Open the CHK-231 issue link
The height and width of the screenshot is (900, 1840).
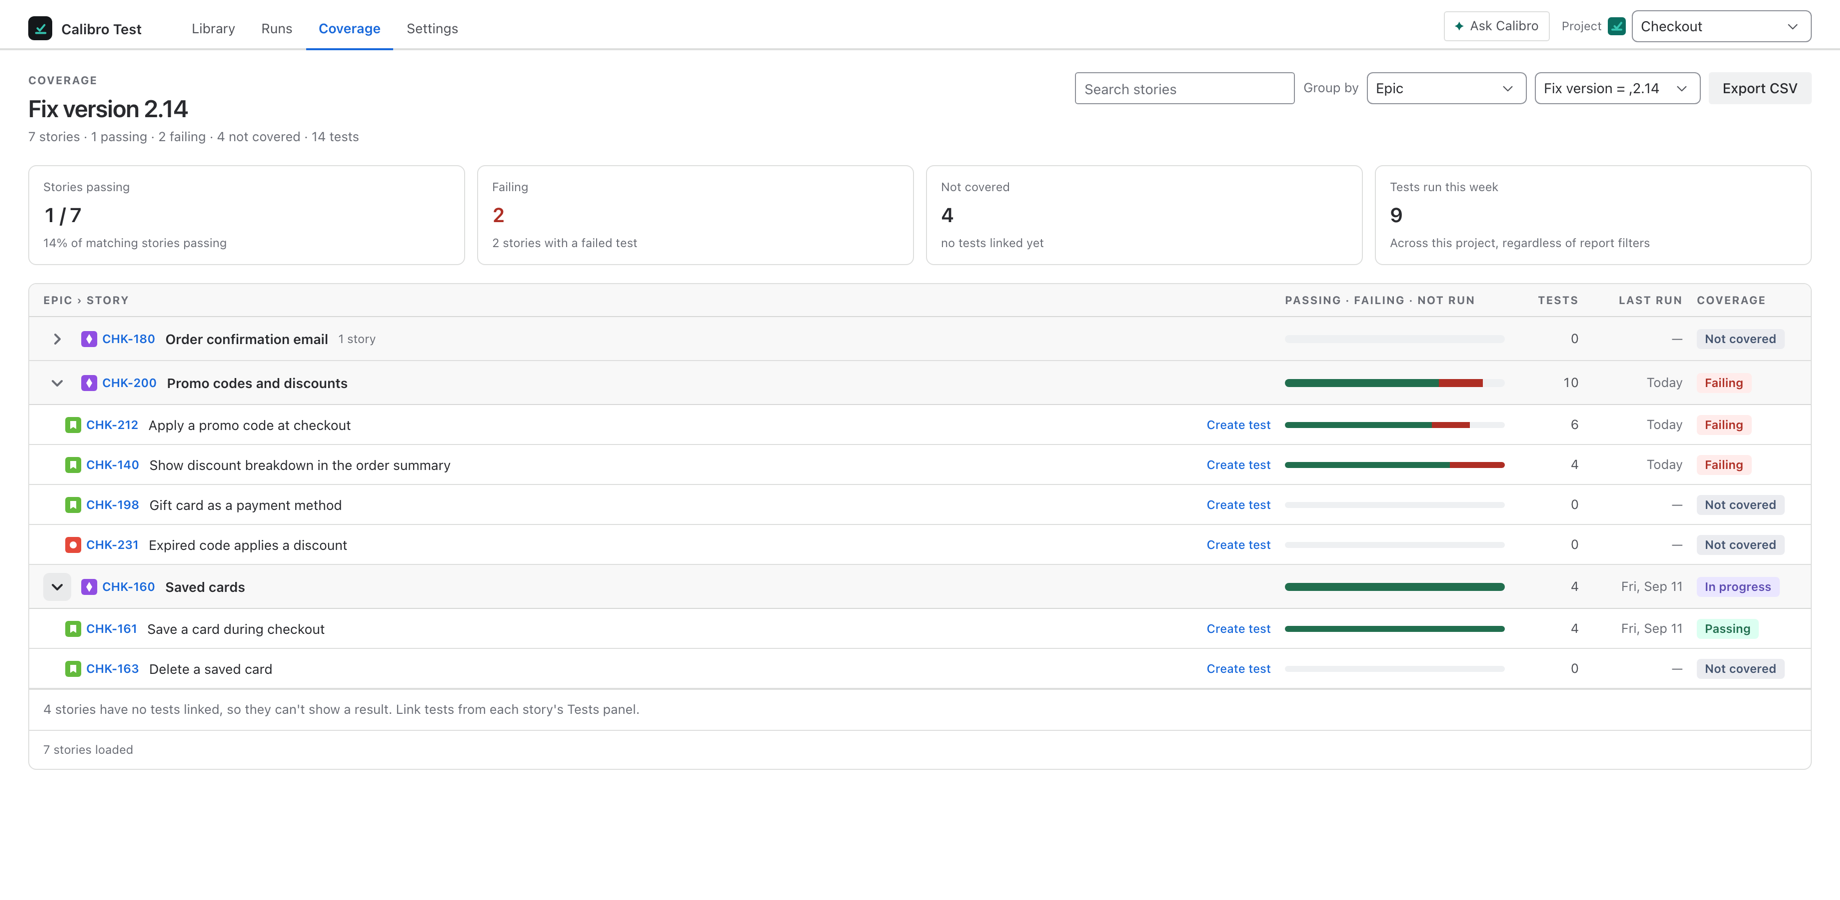112,545
